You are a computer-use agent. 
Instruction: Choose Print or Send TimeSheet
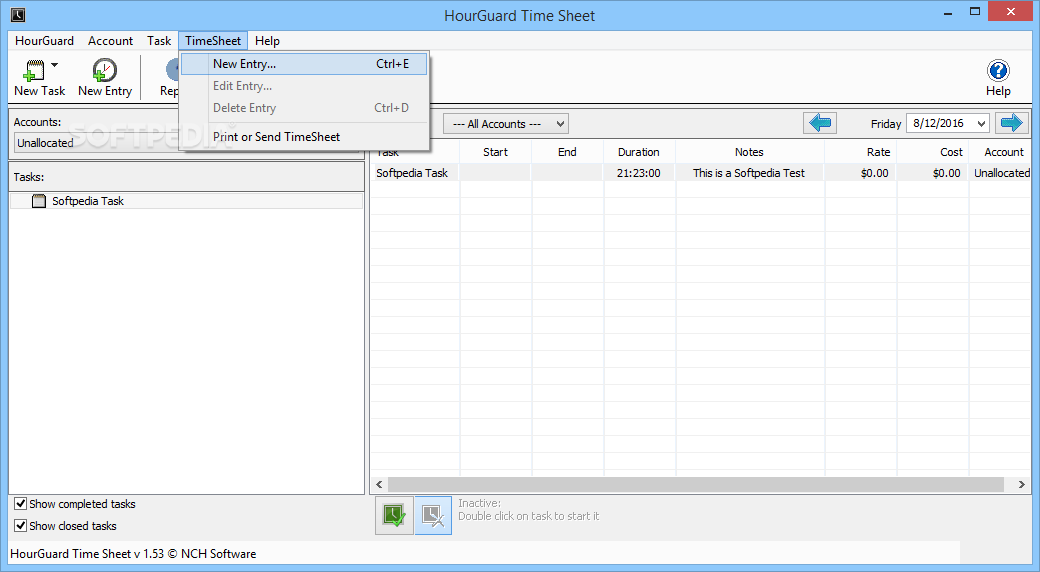pyautogui.click(x=304, y=137)
